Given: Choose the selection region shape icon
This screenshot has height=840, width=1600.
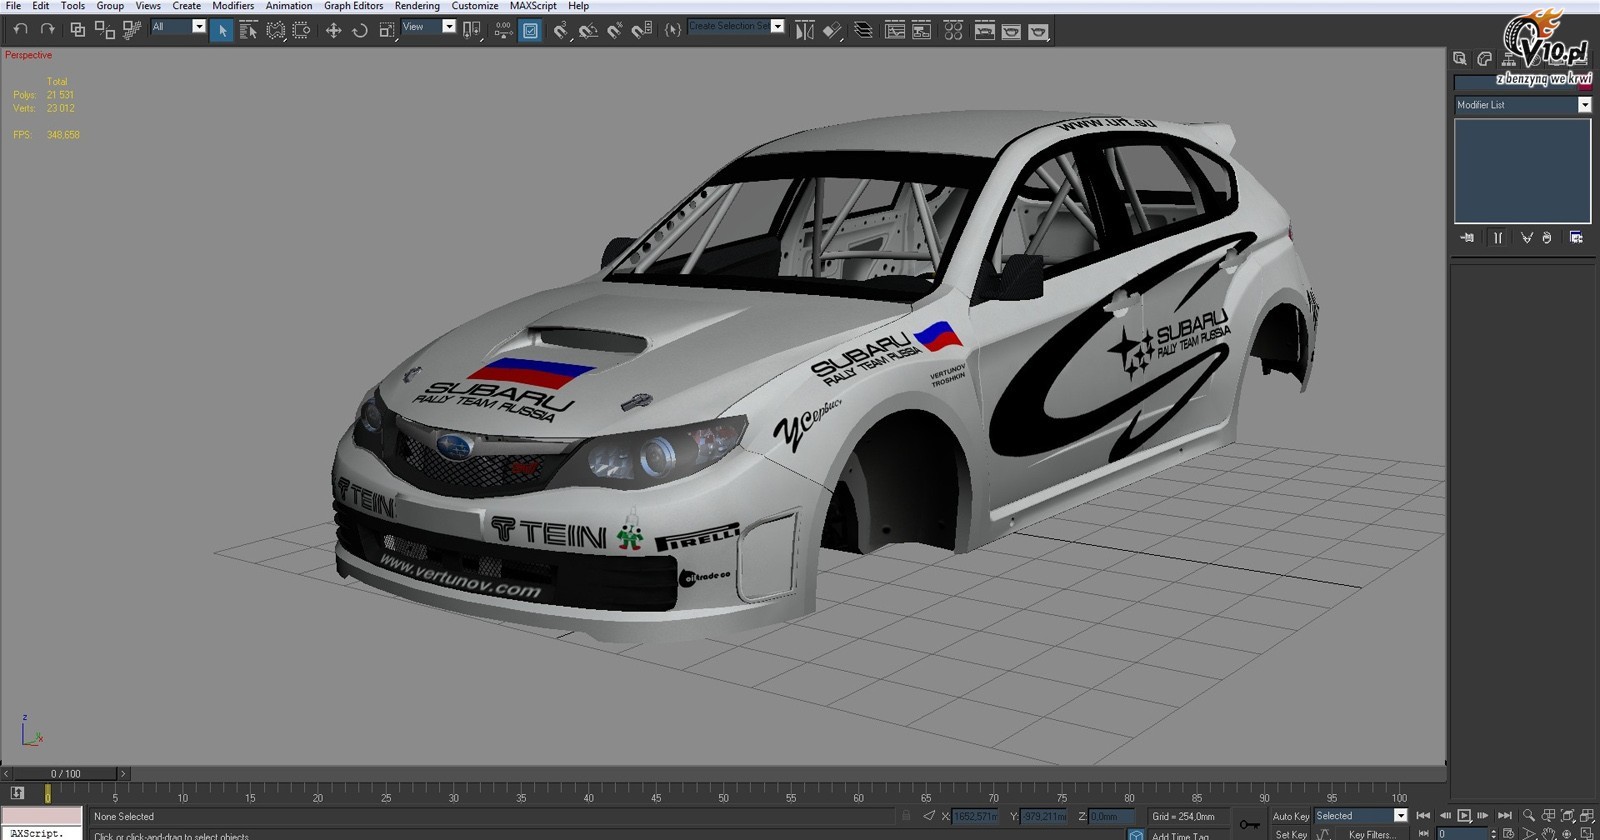Looking at the screenshot, I should 276,31.
